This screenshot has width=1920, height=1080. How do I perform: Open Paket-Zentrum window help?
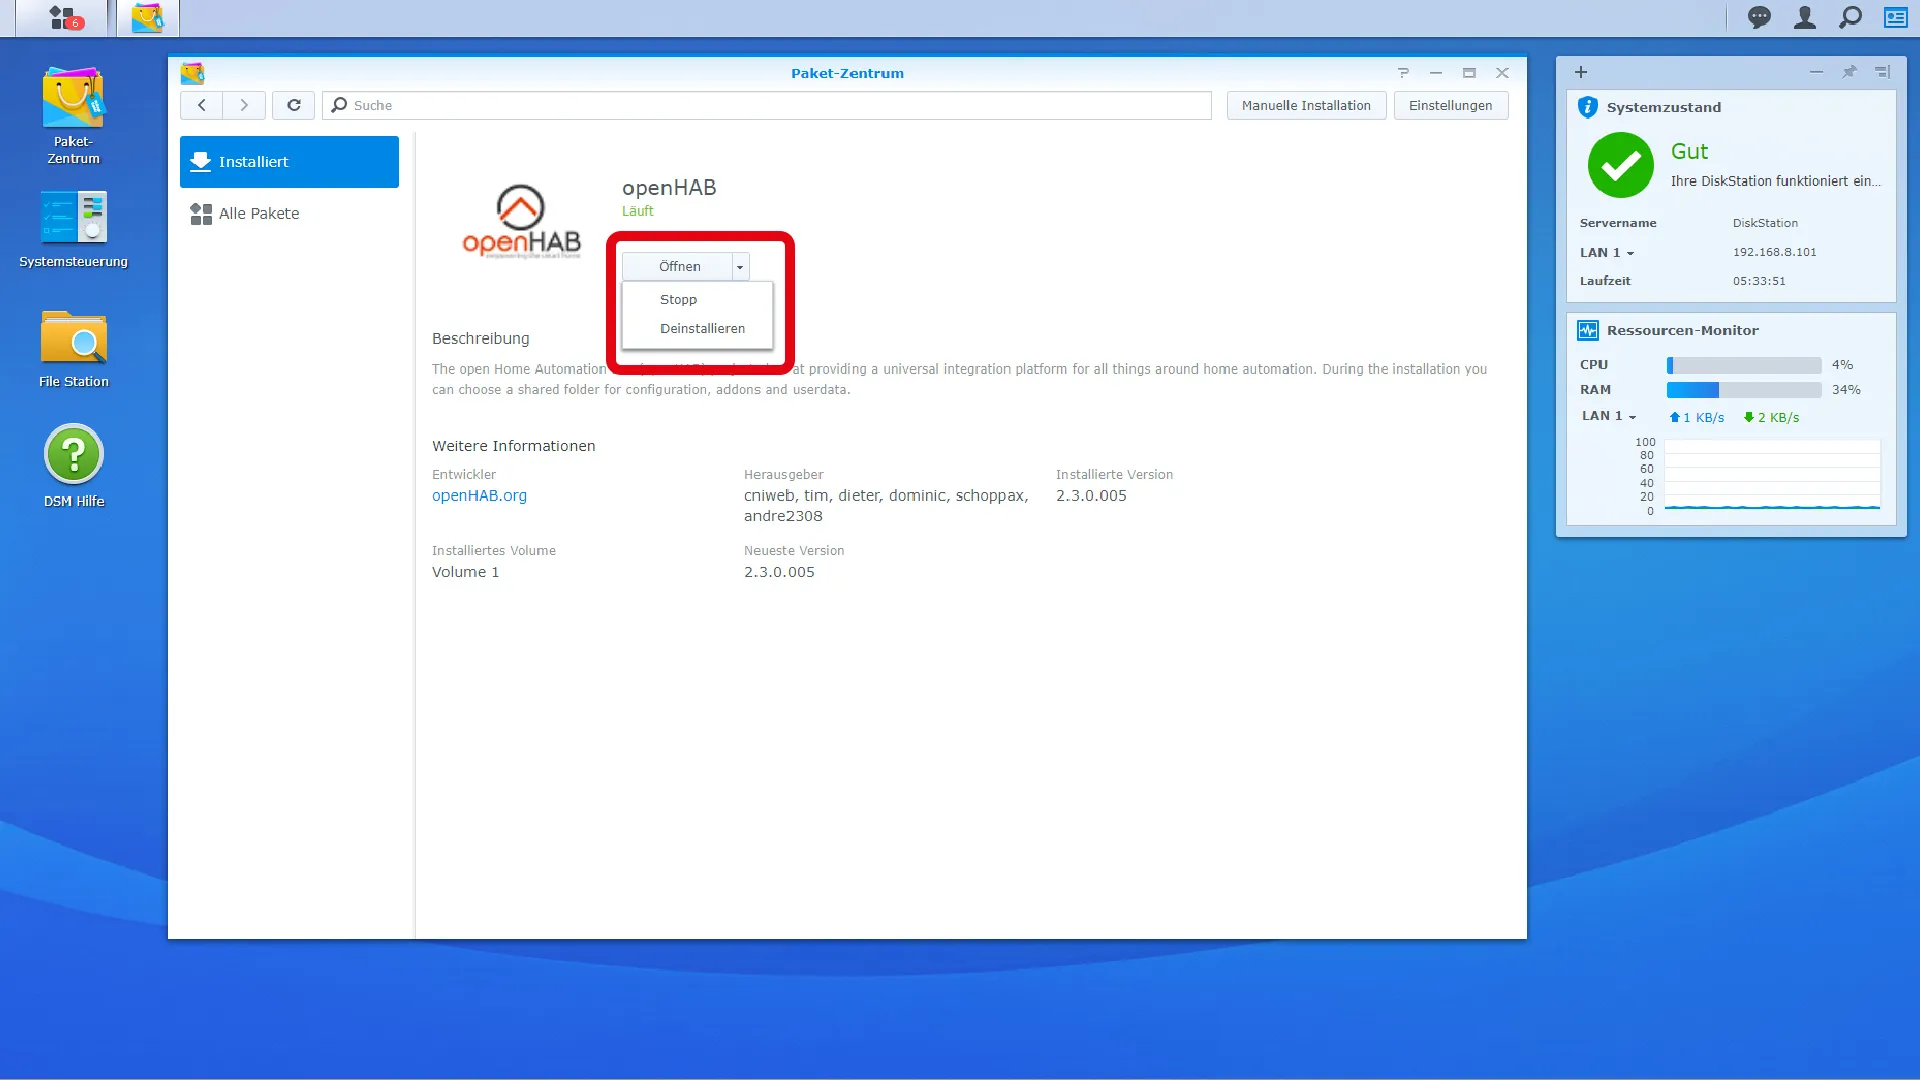pos(1403,73)
